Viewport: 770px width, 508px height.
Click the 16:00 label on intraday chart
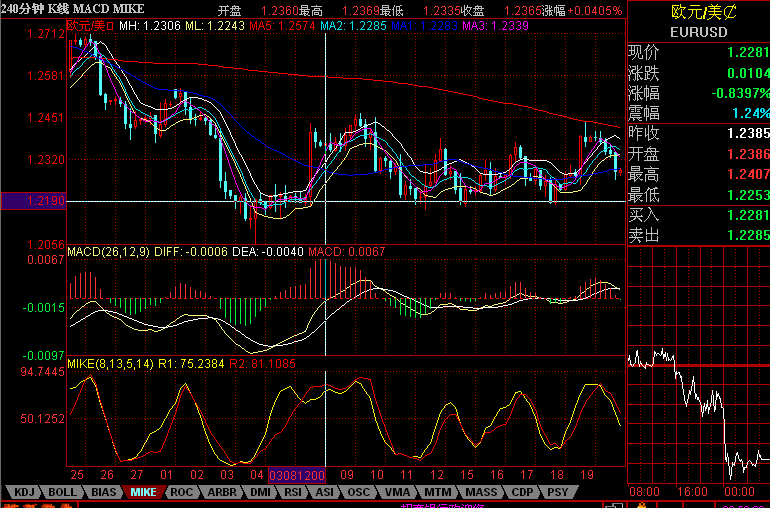point(692,492)
